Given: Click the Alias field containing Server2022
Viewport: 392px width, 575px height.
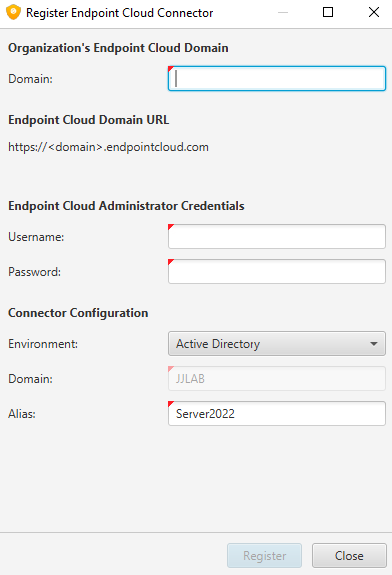Looking at the screenshot, I should (x=277, y=414).
